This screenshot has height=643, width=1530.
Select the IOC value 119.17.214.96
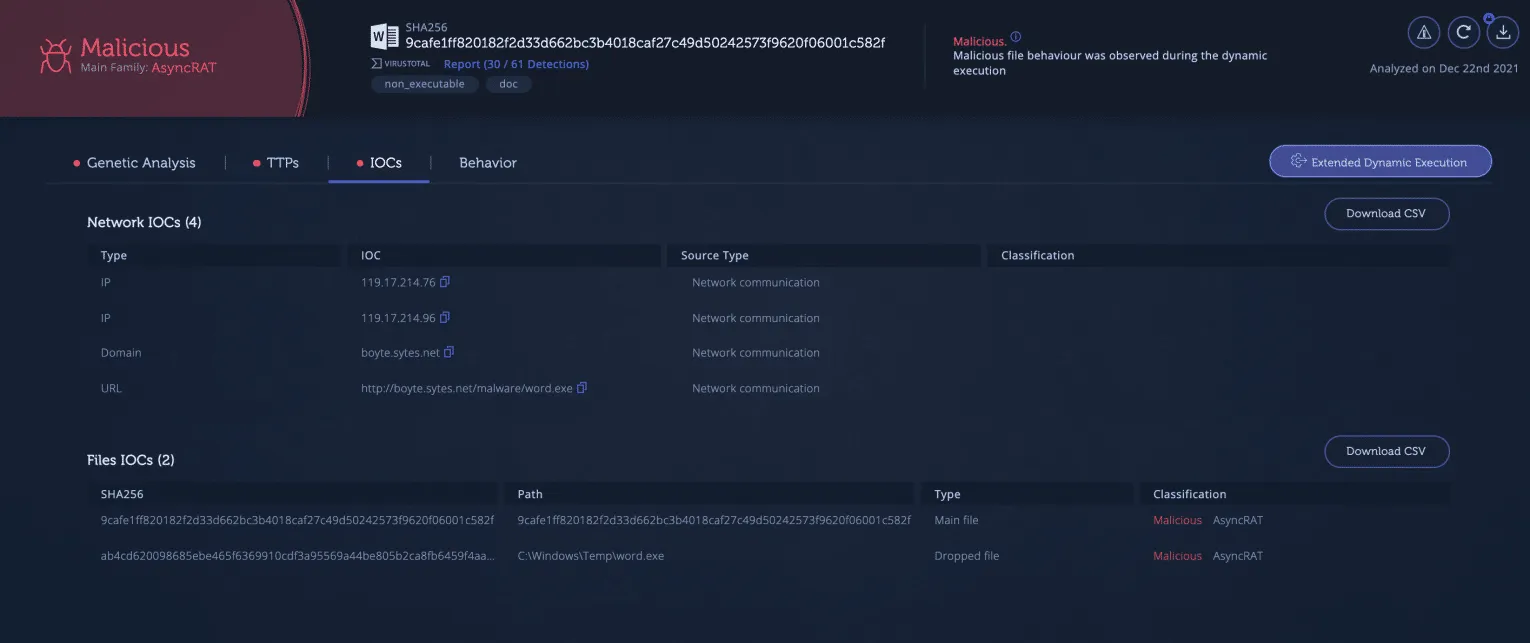coord(398,318)
